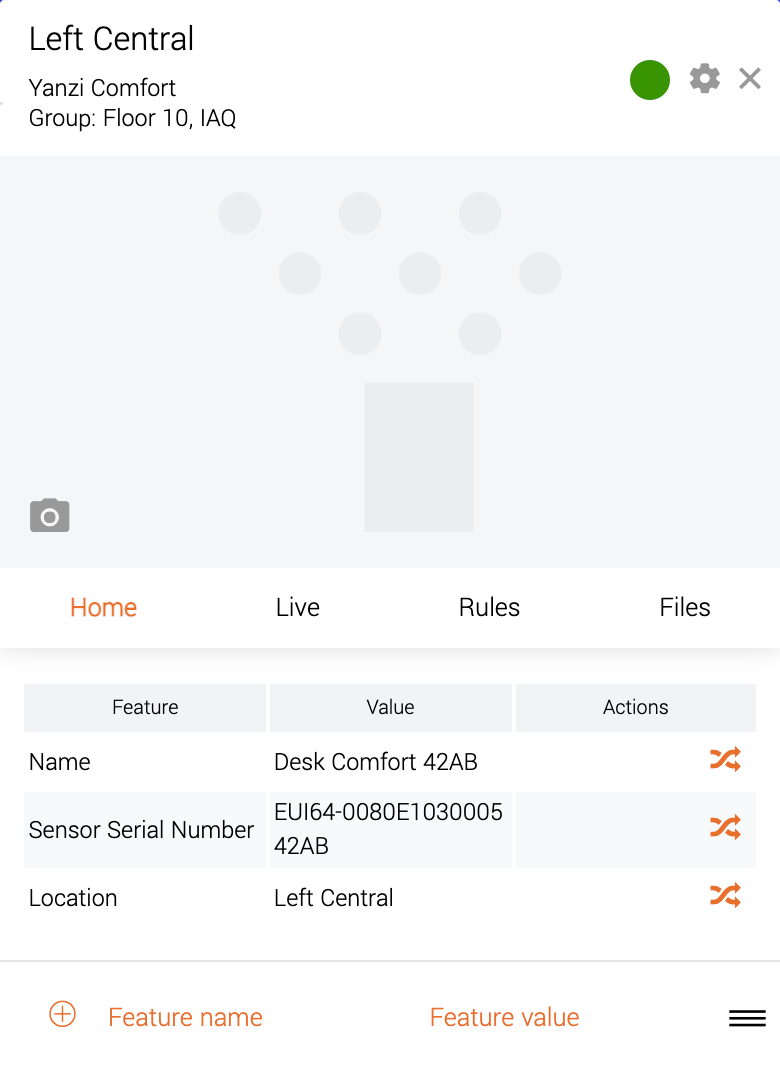This screenshot has height=1068, width=780.
Task: Click the camera icon to add photo
Action: coord(50,515)
